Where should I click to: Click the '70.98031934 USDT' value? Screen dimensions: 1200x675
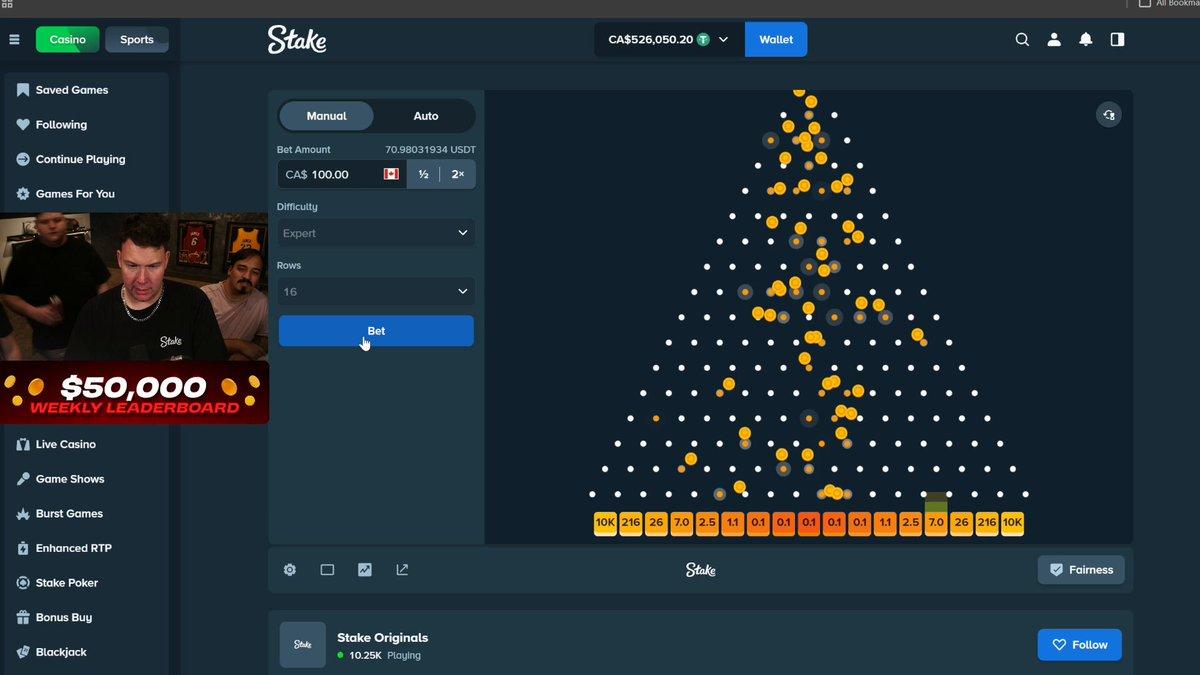(430, 150)
